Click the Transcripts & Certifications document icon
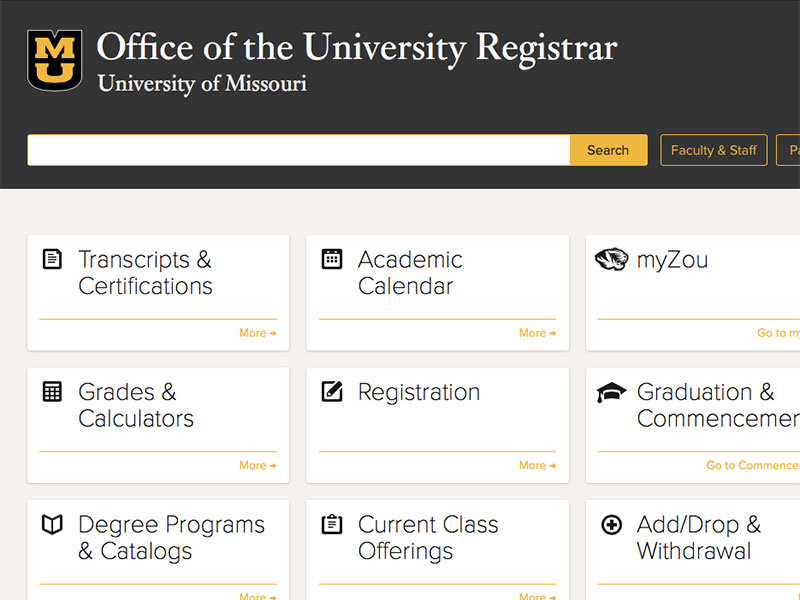This screenshot has height=600, width=800. tap(52, 259)
